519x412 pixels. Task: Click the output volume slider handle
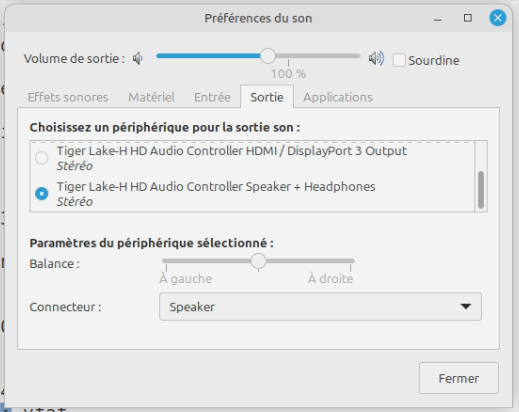tap(268, 56)
